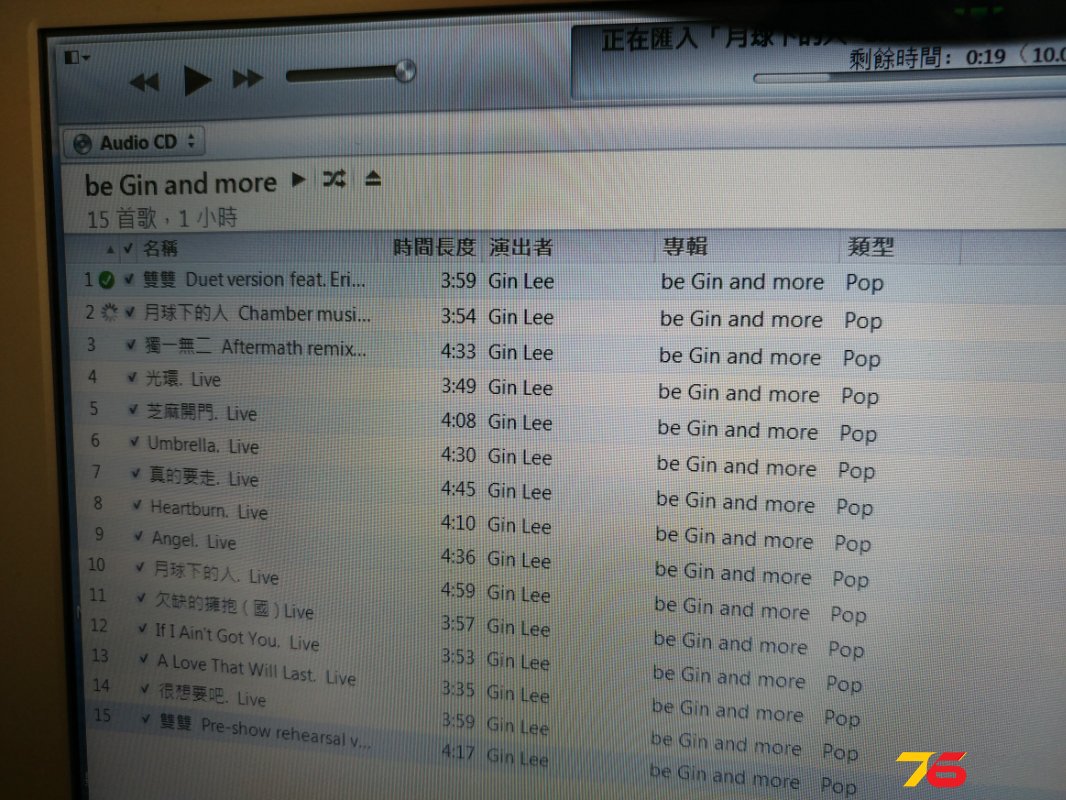Sort by the 時間長度 column header

tap(434, 247)
